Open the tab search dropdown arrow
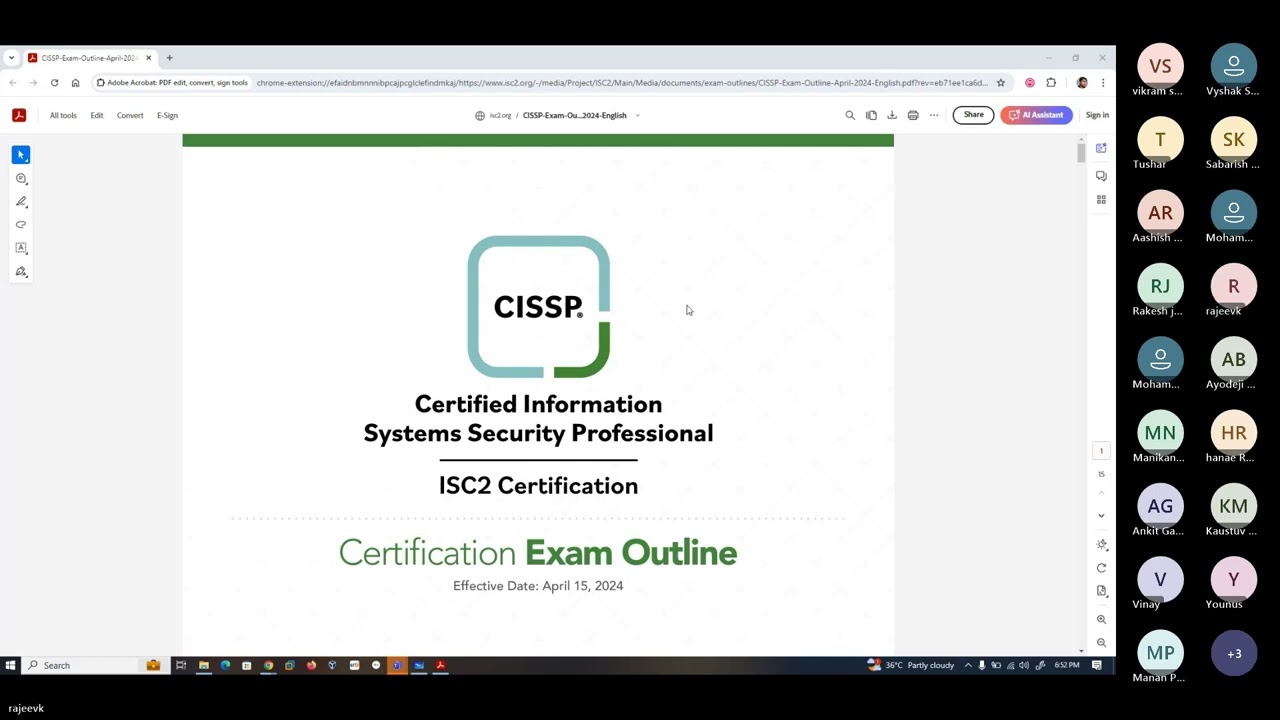 point(11,58)
